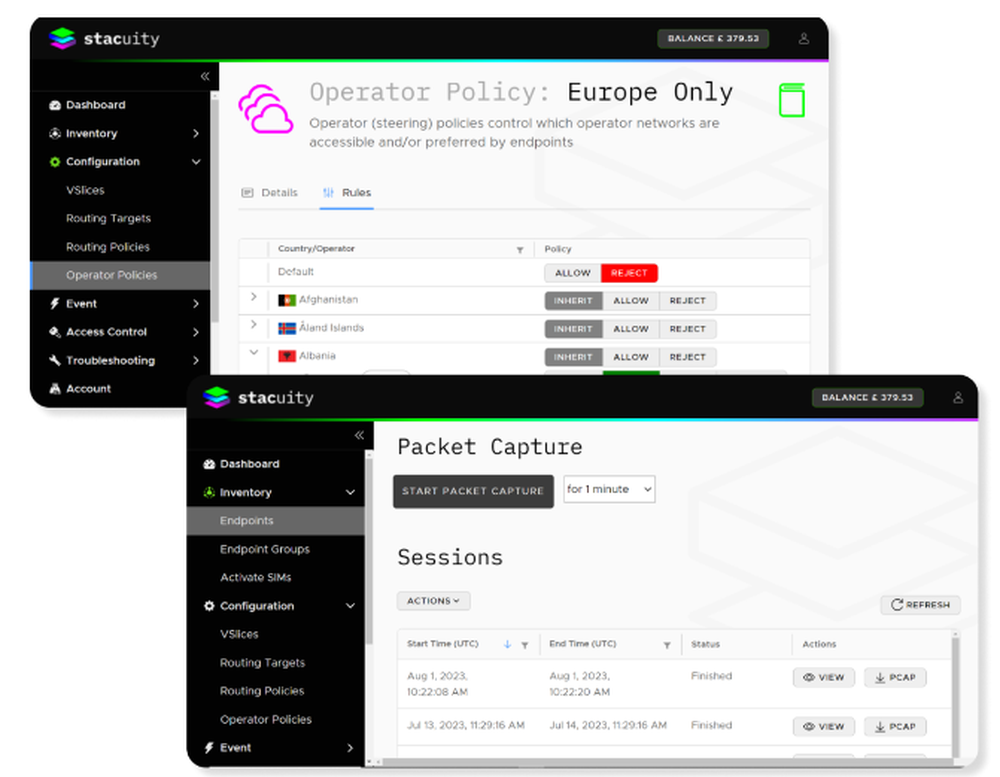1000x777 pixels.
Task: Set Albania policy to INHERIT
Action: tap(573, 357)
